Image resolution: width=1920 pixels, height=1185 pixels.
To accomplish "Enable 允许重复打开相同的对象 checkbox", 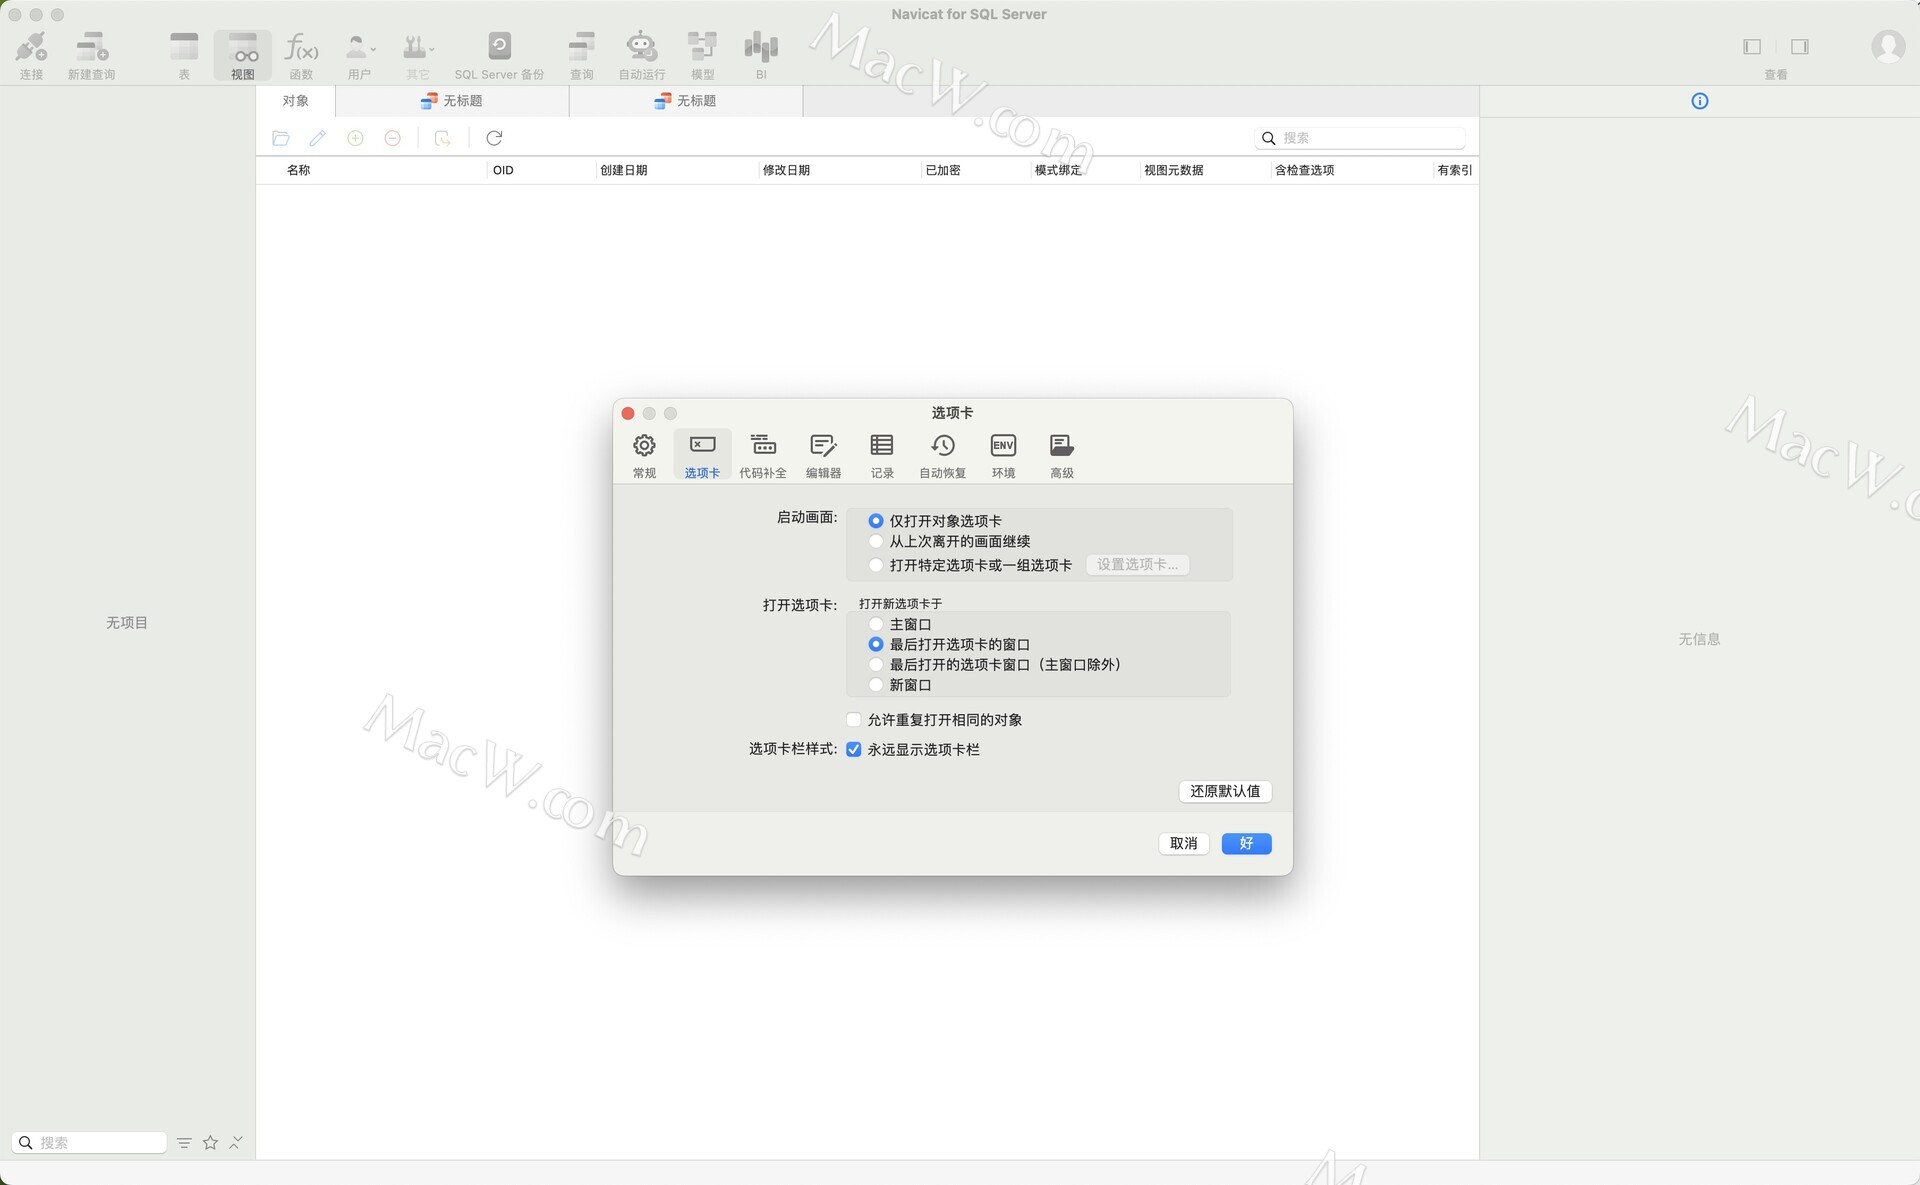I will tap(854, 720).
